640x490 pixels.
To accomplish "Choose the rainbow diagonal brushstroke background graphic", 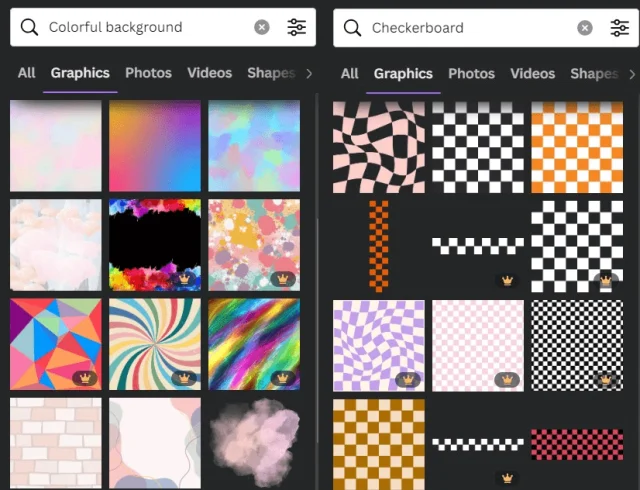I will tap(254, 344).
